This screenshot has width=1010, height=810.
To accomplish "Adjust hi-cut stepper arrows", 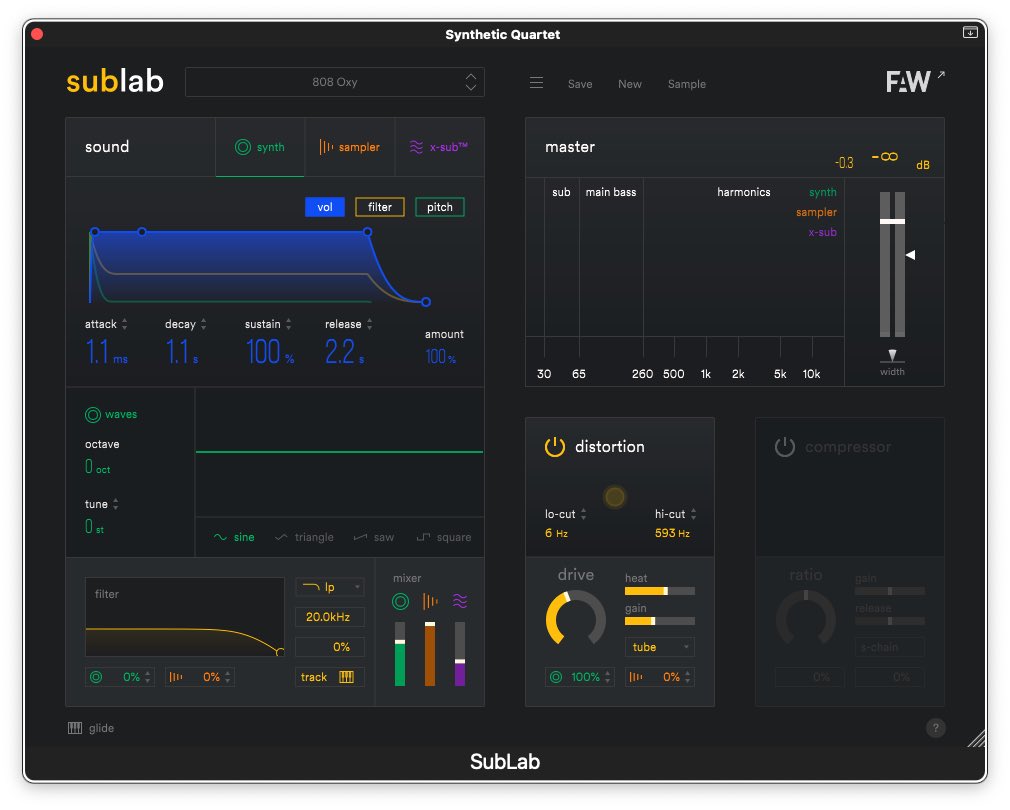I will pyautogui.click(x=693, y=513).
